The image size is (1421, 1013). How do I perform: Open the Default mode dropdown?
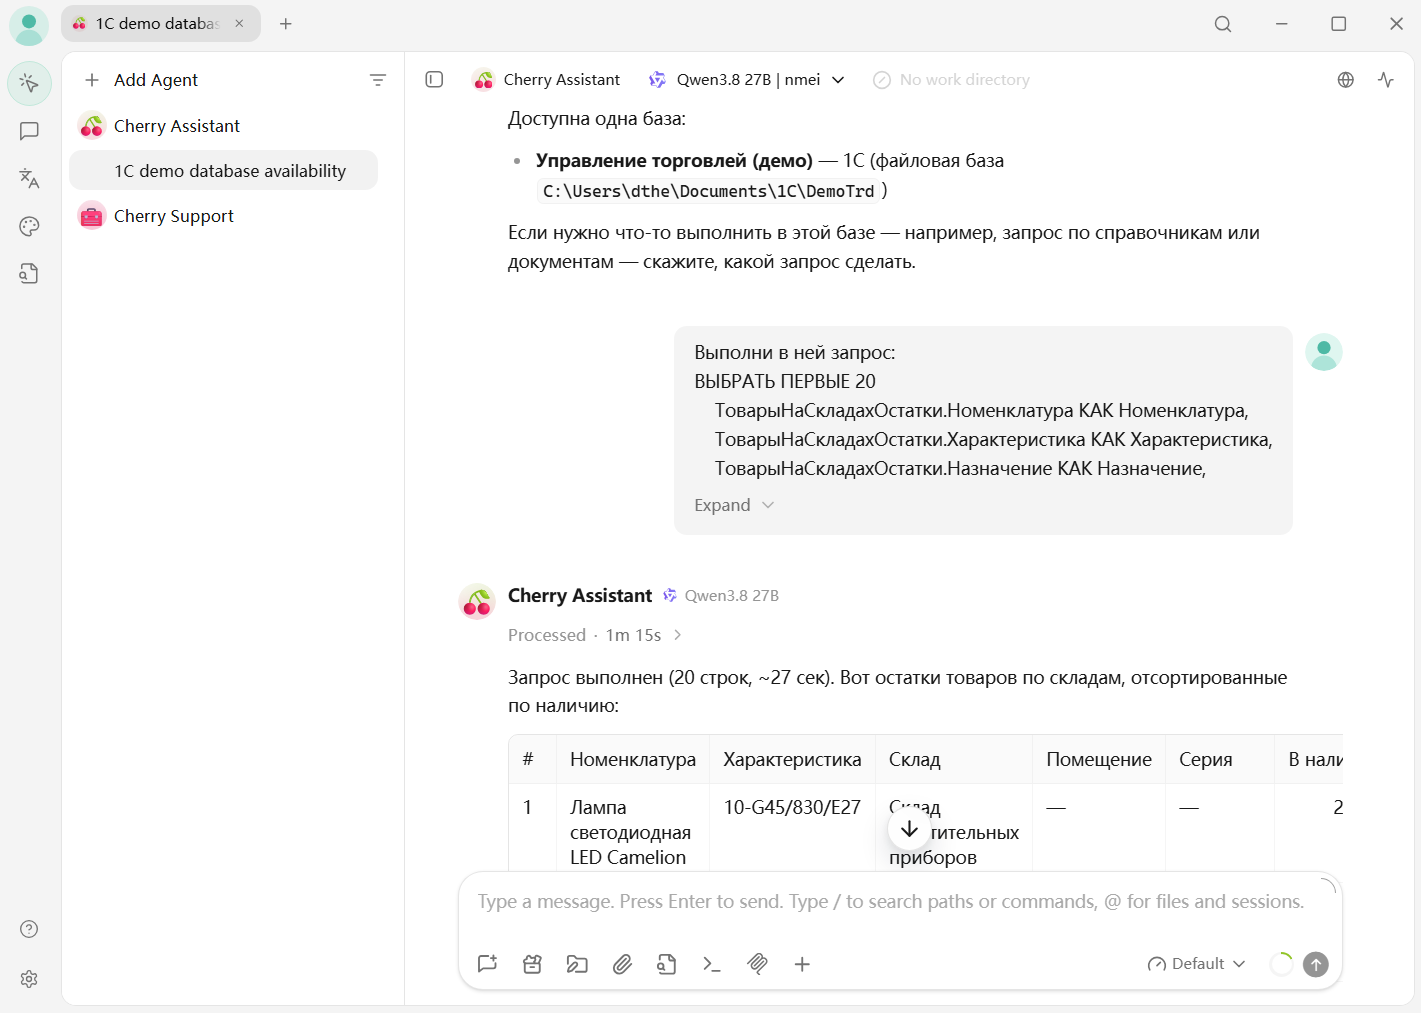click(1196, 964)
